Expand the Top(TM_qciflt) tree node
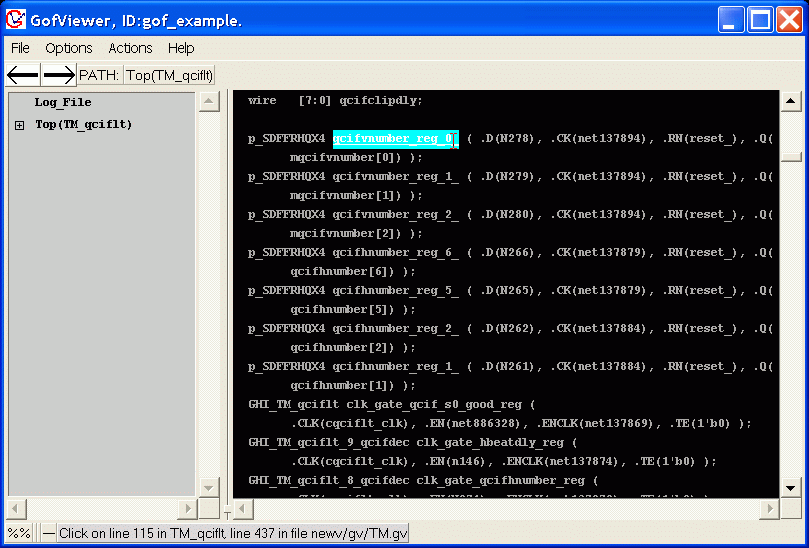 click(19, 125)
